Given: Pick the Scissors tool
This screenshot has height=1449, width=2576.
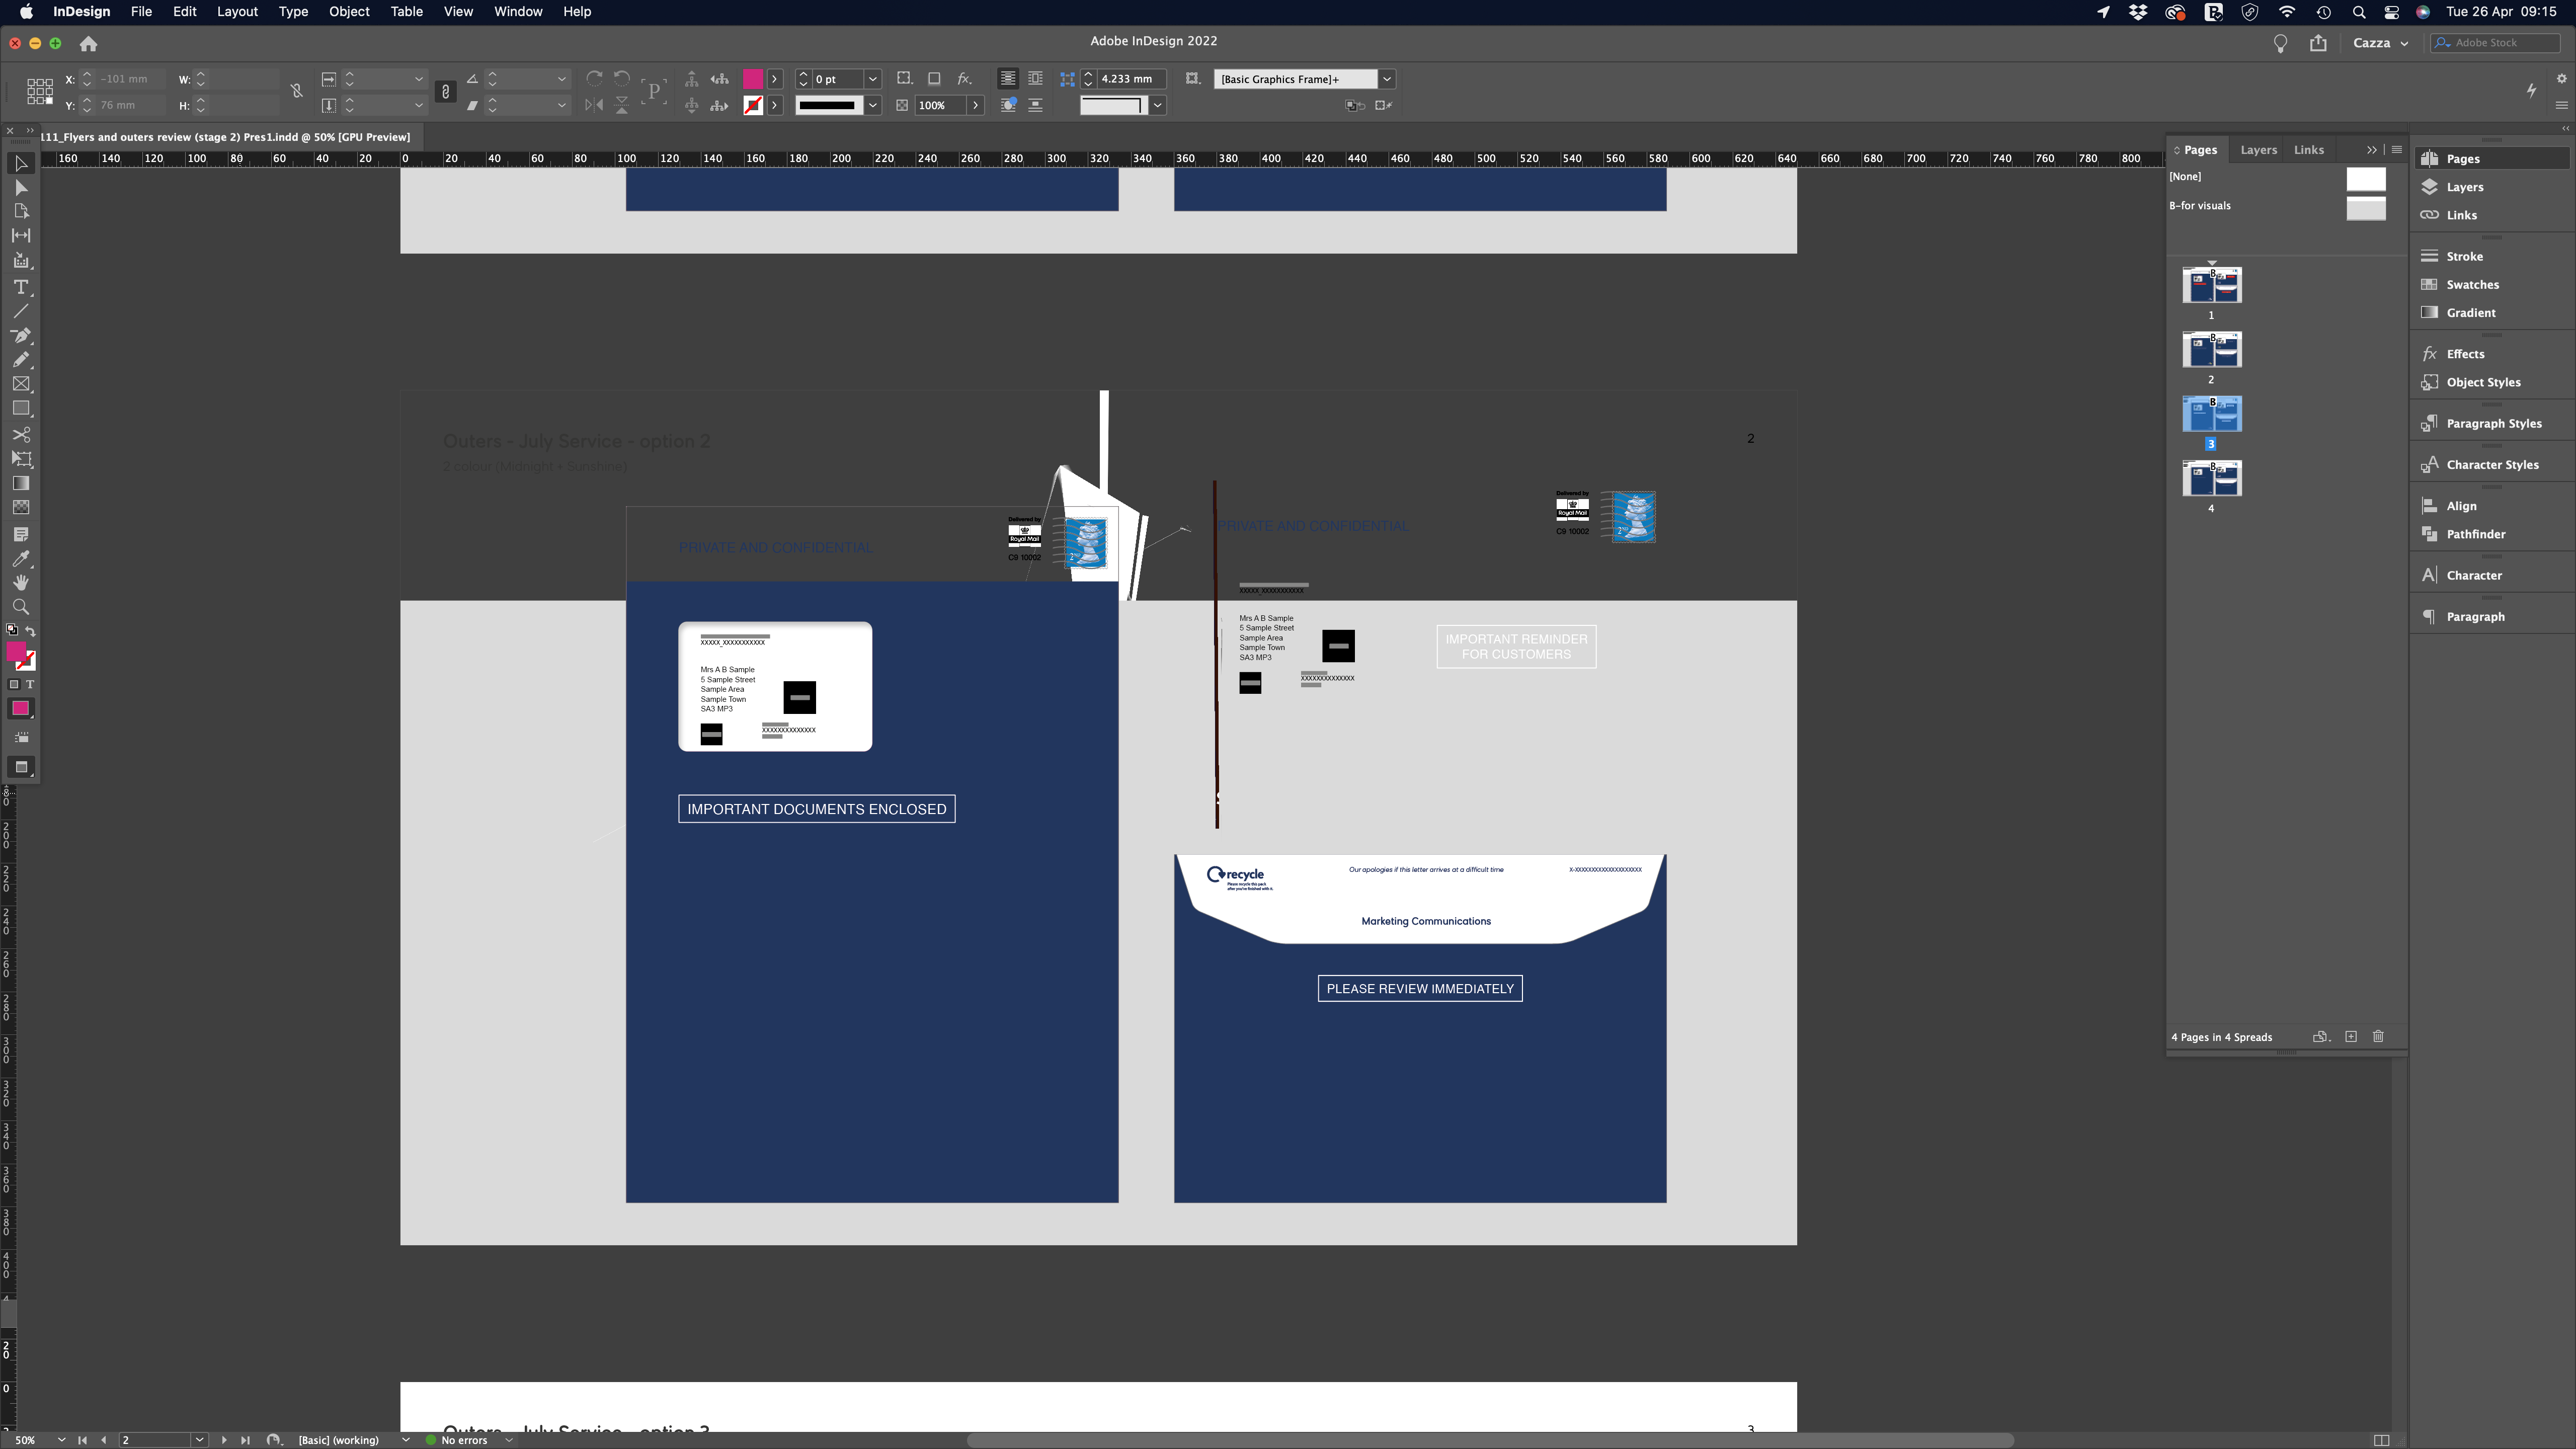Looking at the screenshot, I should coord(21,434).
